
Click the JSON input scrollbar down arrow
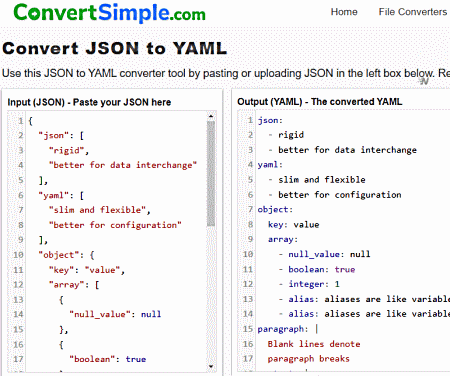[x=211, y=367]
